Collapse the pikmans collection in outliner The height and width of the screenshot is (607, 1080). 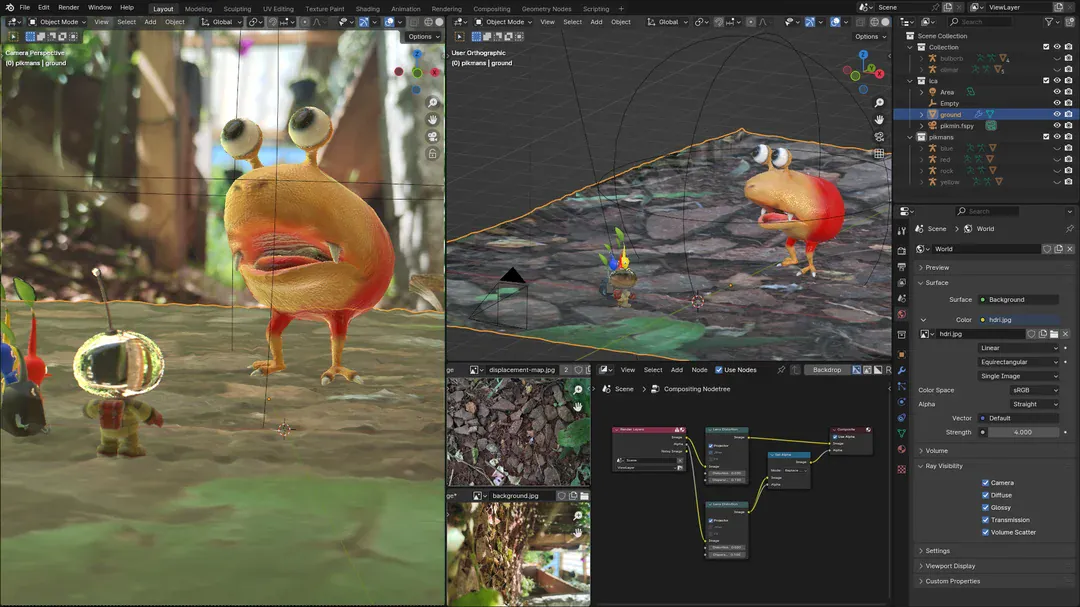911,137
